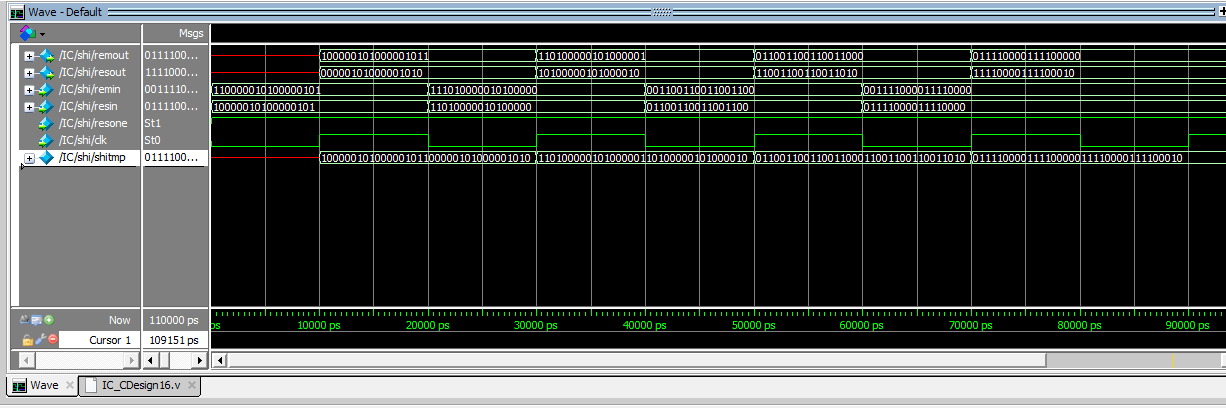Viewport: 1226px width, 408px height.
Task: Expand the /IC/shi/shitmp bus
Action: point(29,158)
